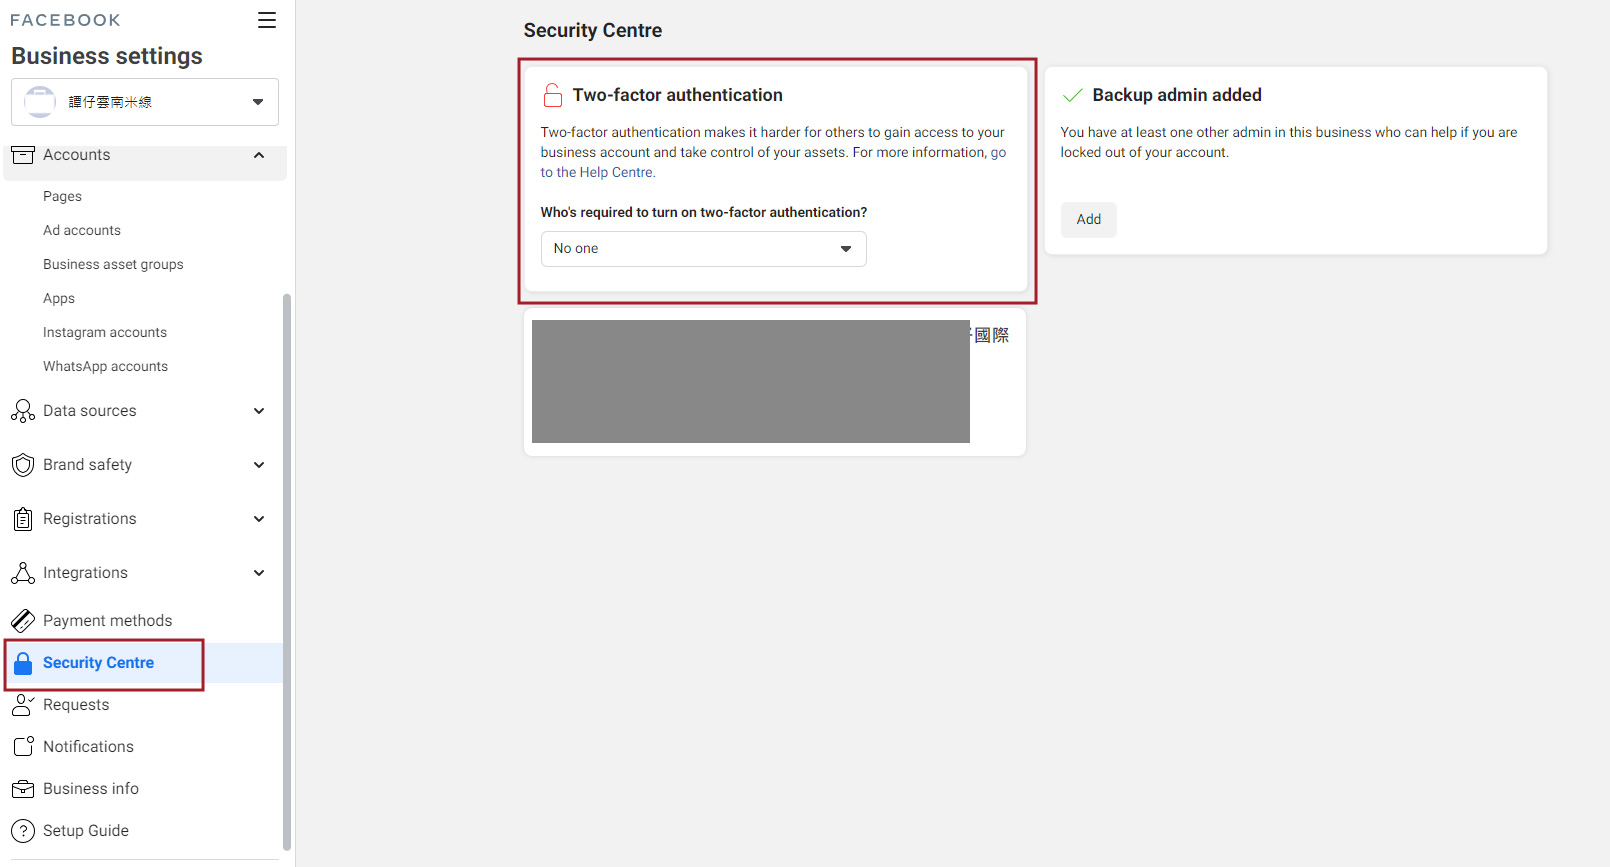Screen dimensions: 1610x867
Task: Click the Setup Guide question icon
Action: (22, 831)
